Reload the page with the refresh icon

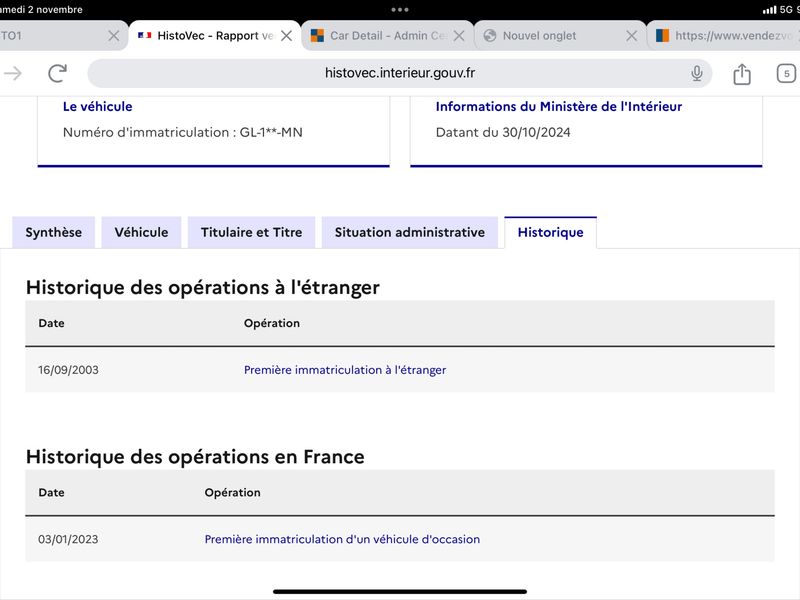[x=58, y=73]
